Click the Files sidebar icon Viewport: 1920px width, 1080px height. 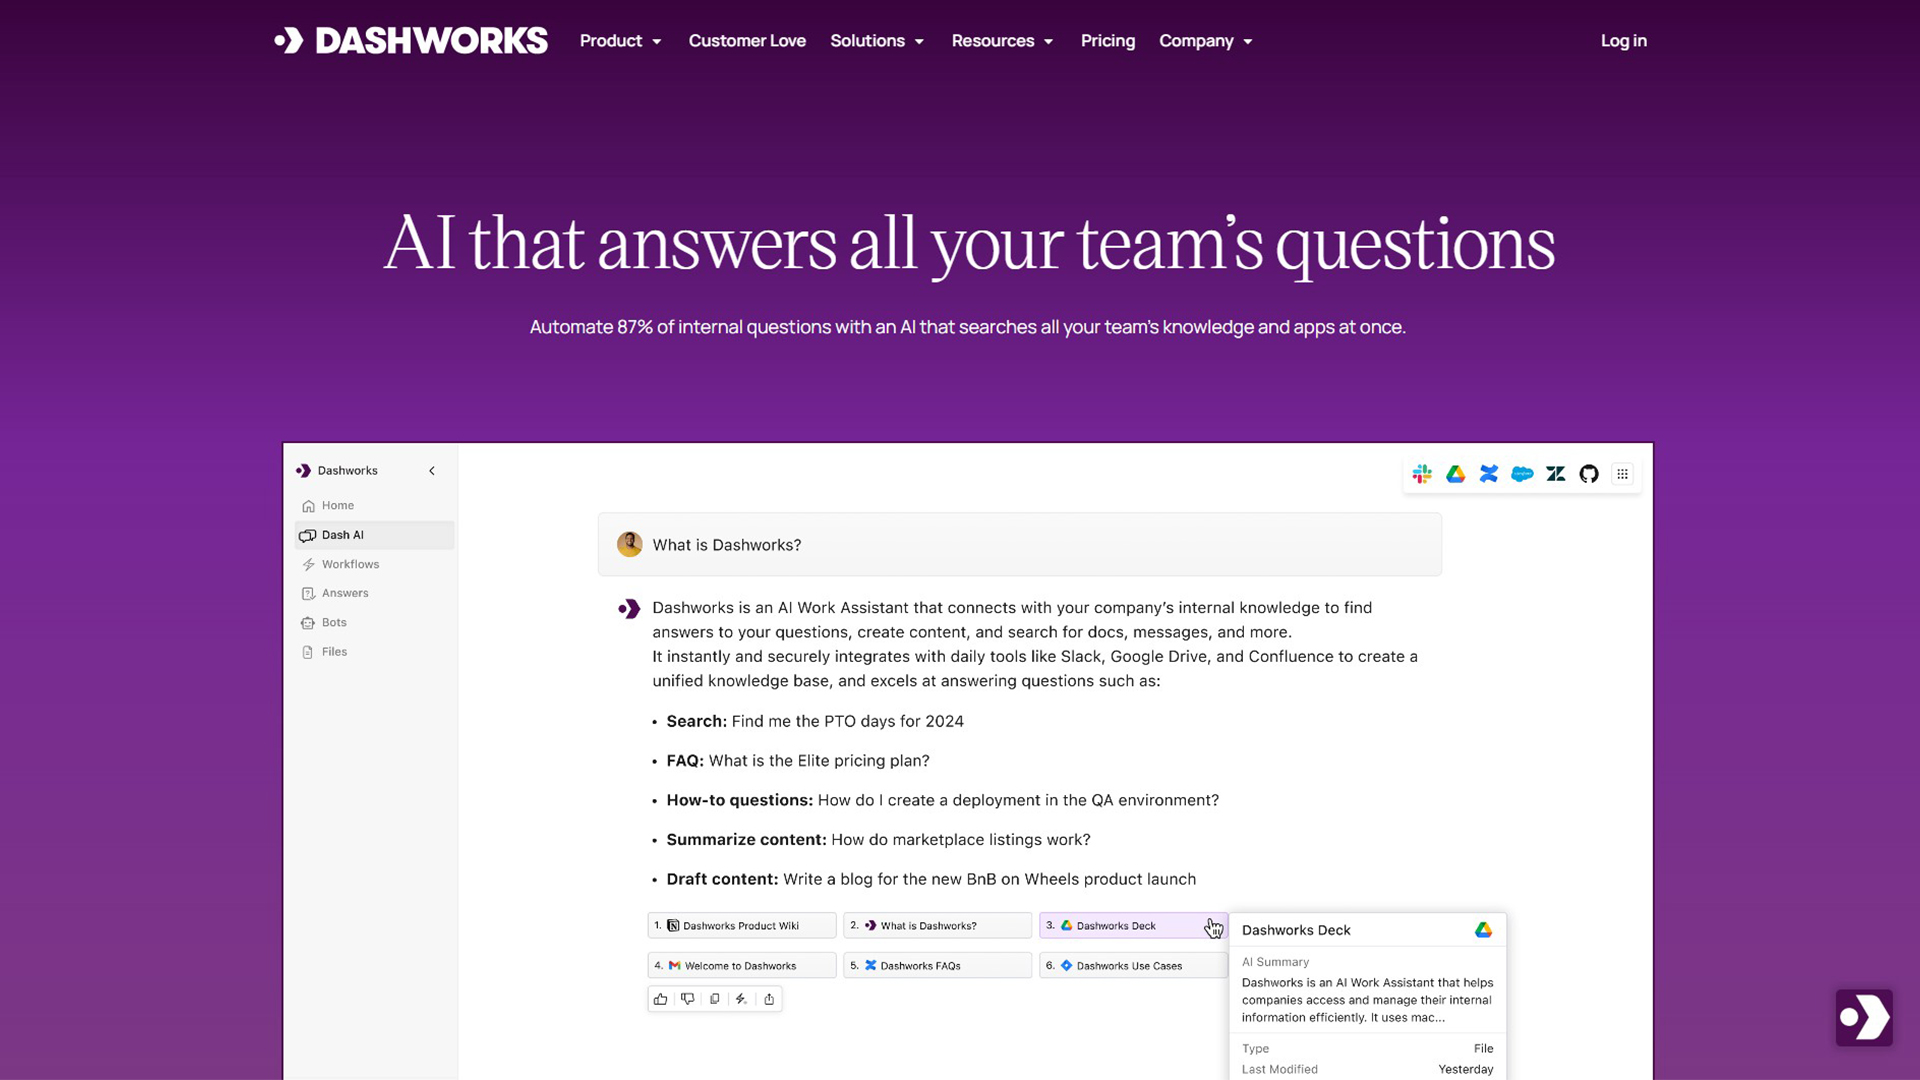click(308, 652)
